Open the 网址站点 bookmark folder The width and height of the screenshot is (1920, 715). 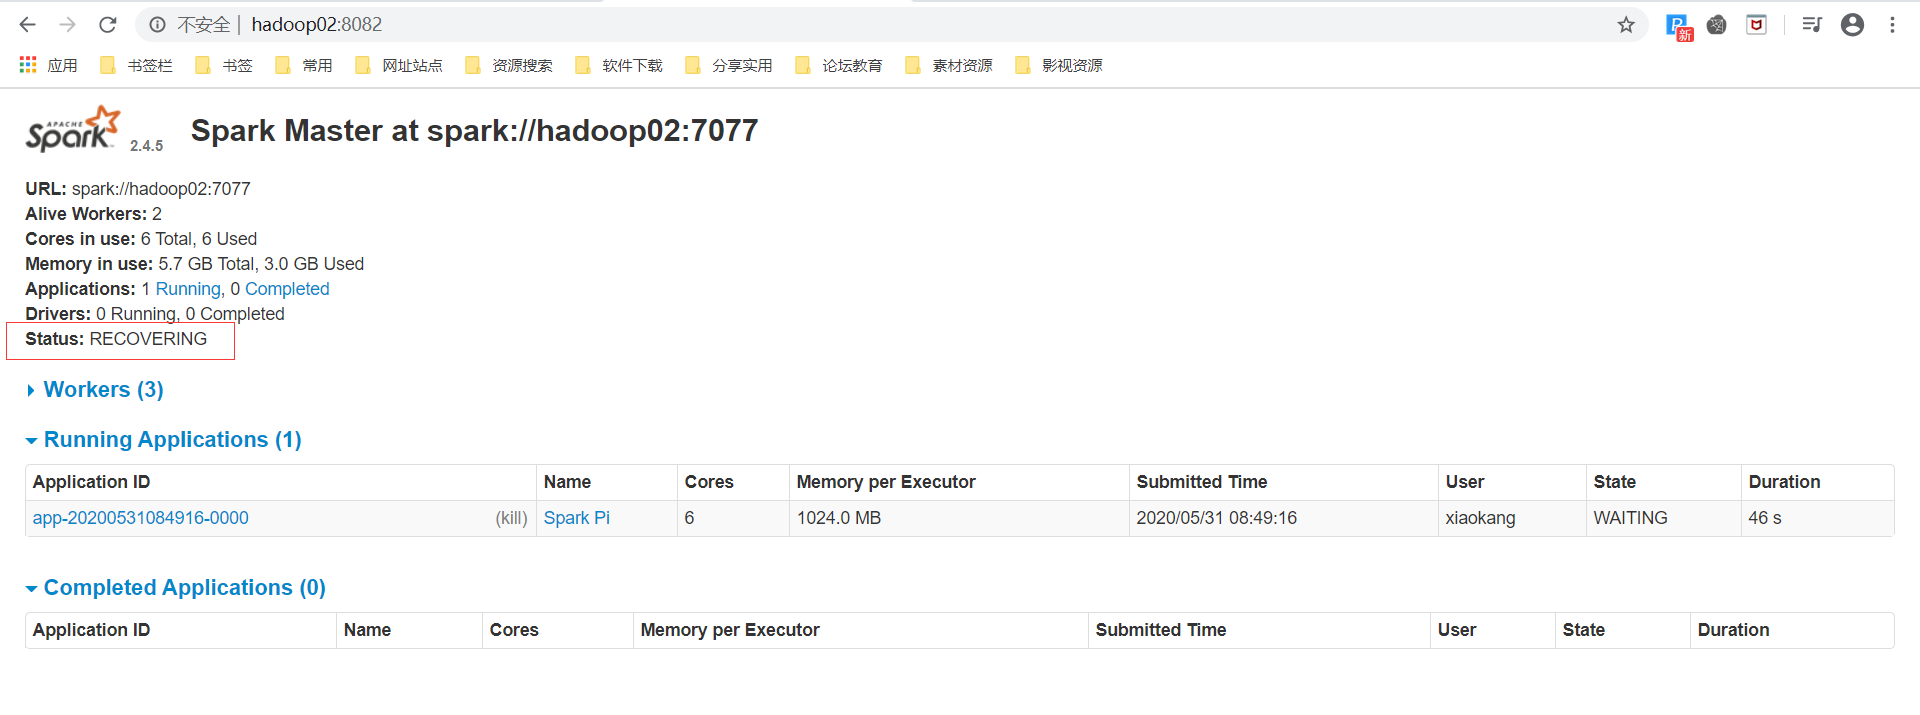pos(399,65)
